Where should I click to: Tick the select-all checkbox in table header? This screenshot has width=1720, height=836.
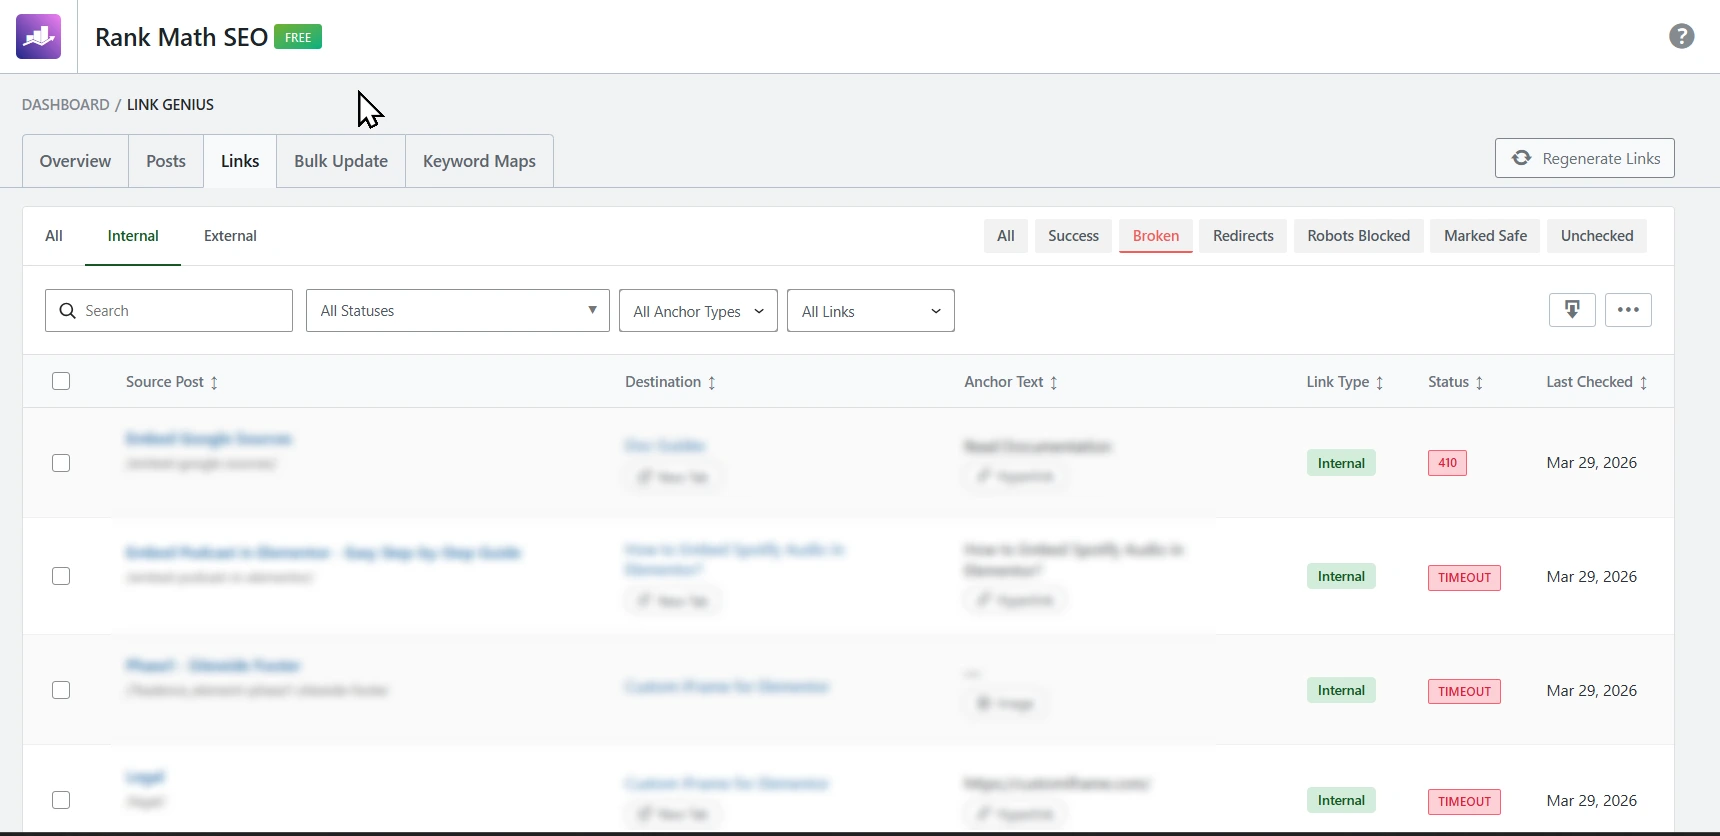point(61,381)
